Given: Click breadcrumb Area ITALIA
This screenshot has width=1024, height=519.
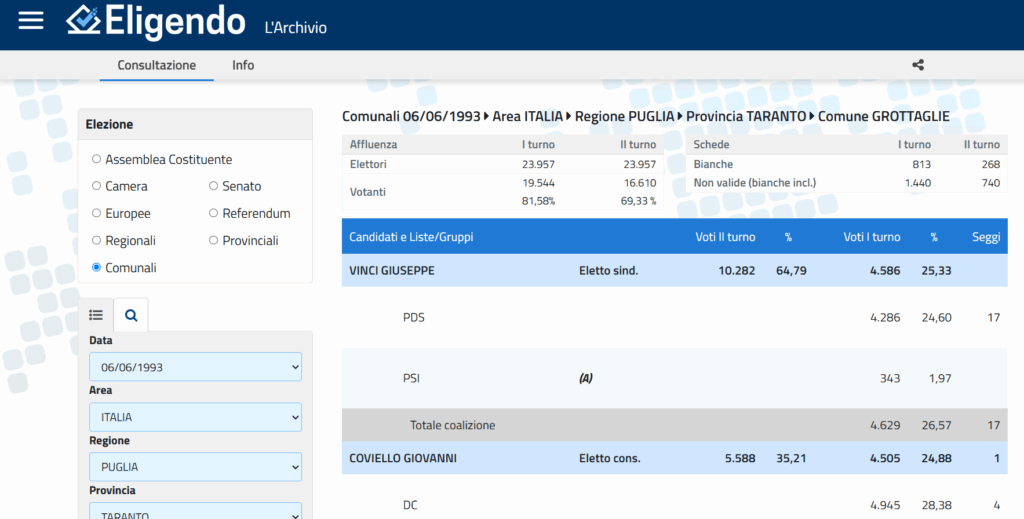Looking at the screenshot, I should (528, 116).
